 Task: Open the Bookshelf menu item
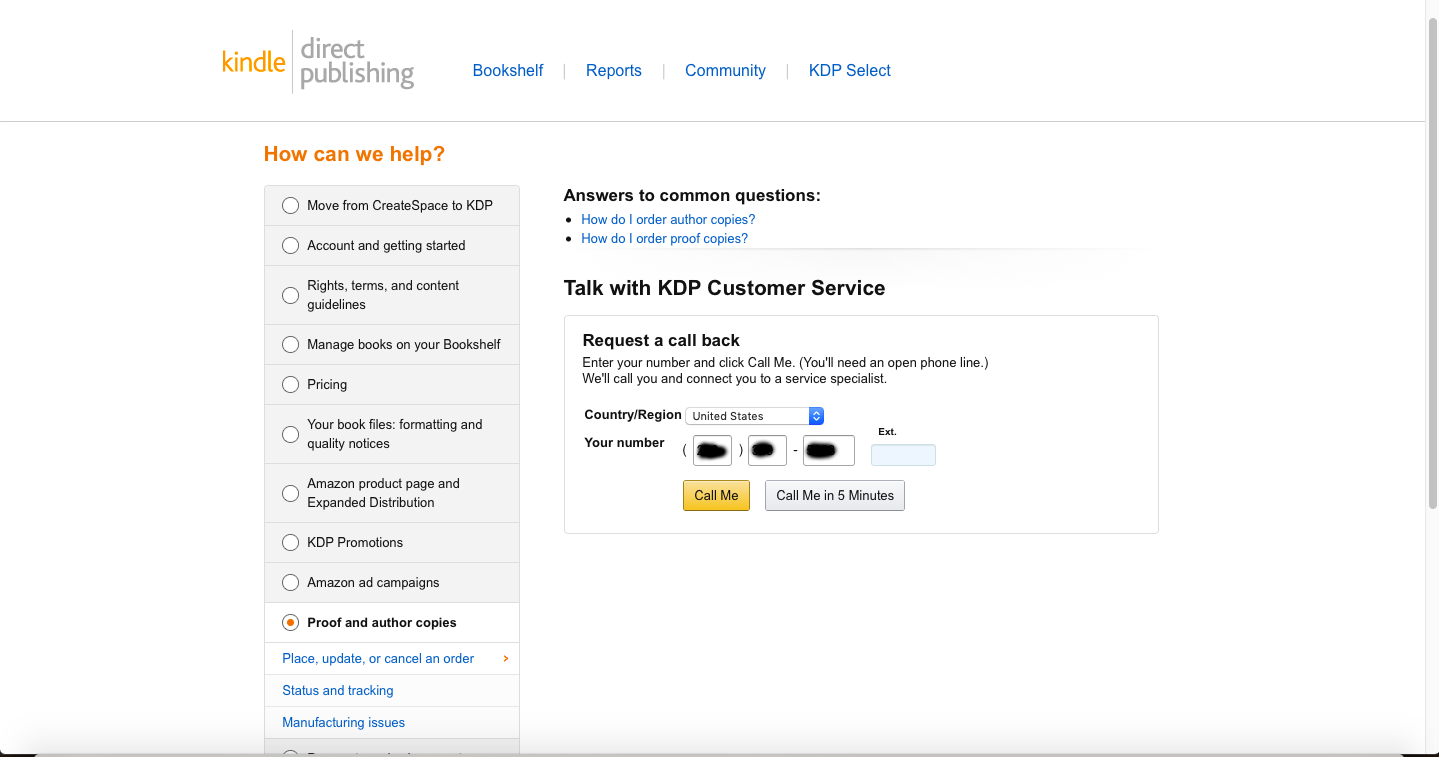(507, 71)
